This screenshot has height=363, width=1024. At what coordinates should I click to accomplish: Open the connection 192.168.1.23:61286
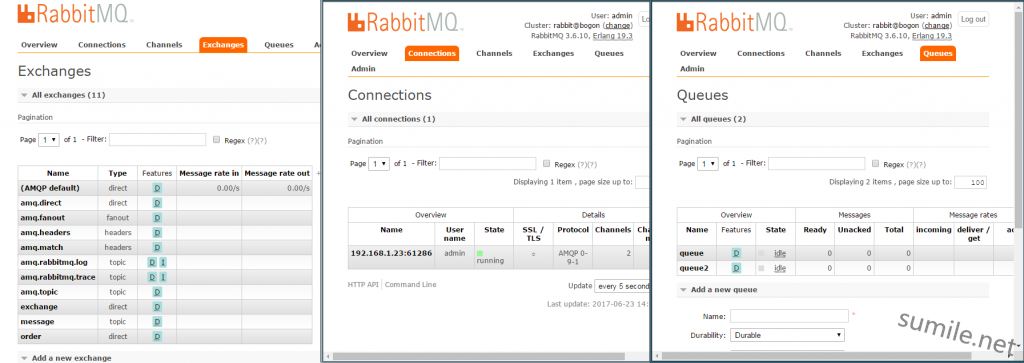pyautogui.click(x=391, y=253)
